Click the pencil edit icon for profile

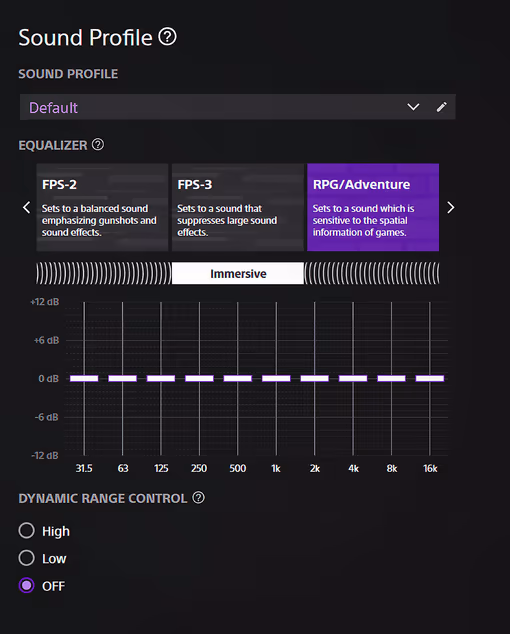tap(441, 107)
